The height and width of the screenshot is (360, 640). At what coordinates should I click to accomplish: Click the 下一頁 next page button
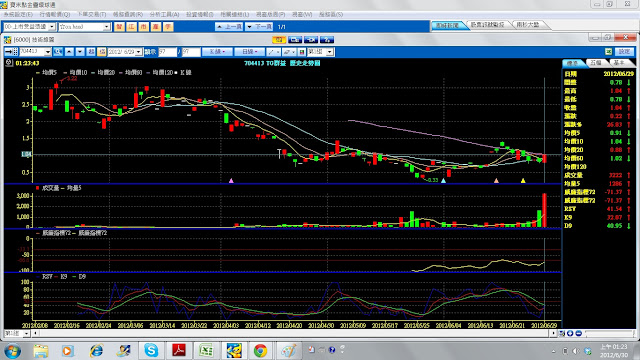click(x=259, y=27)
